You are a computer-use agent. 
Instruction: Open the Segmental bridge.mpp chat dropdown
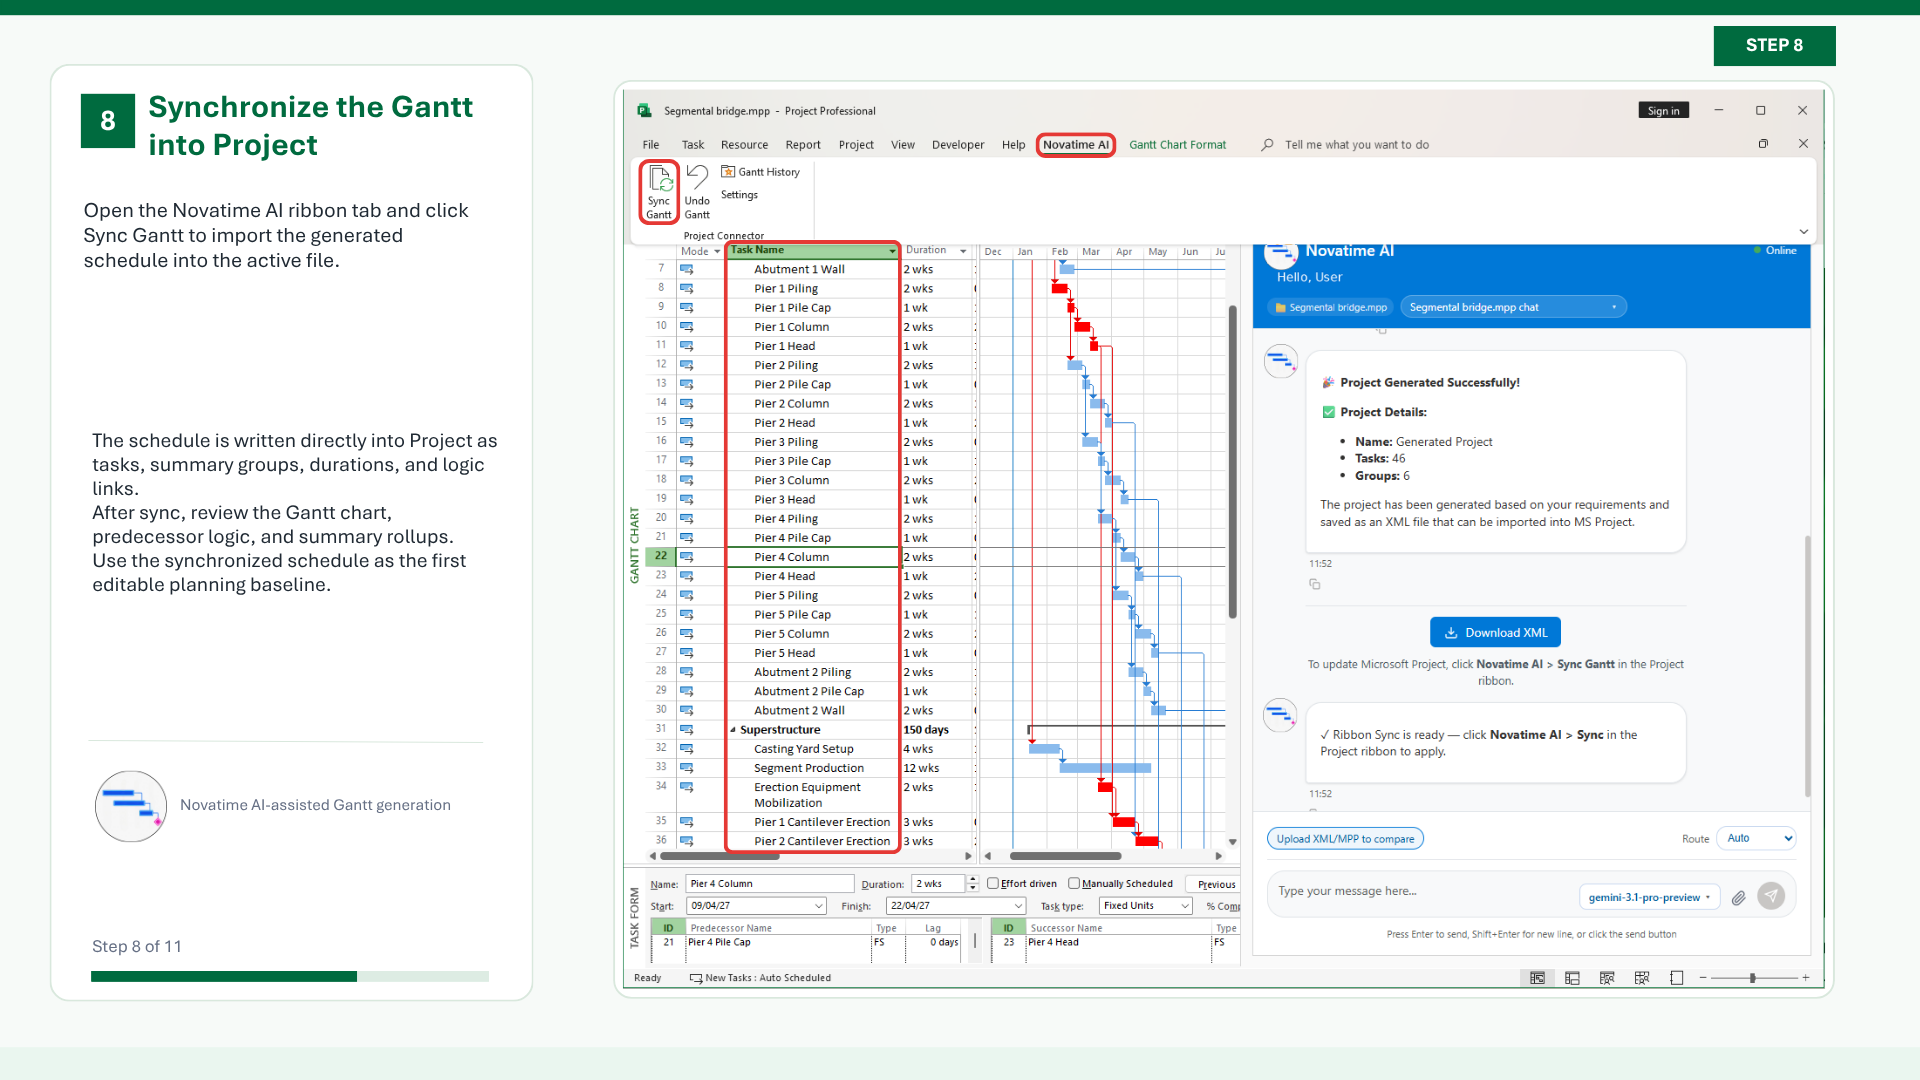coord(1513,307)
